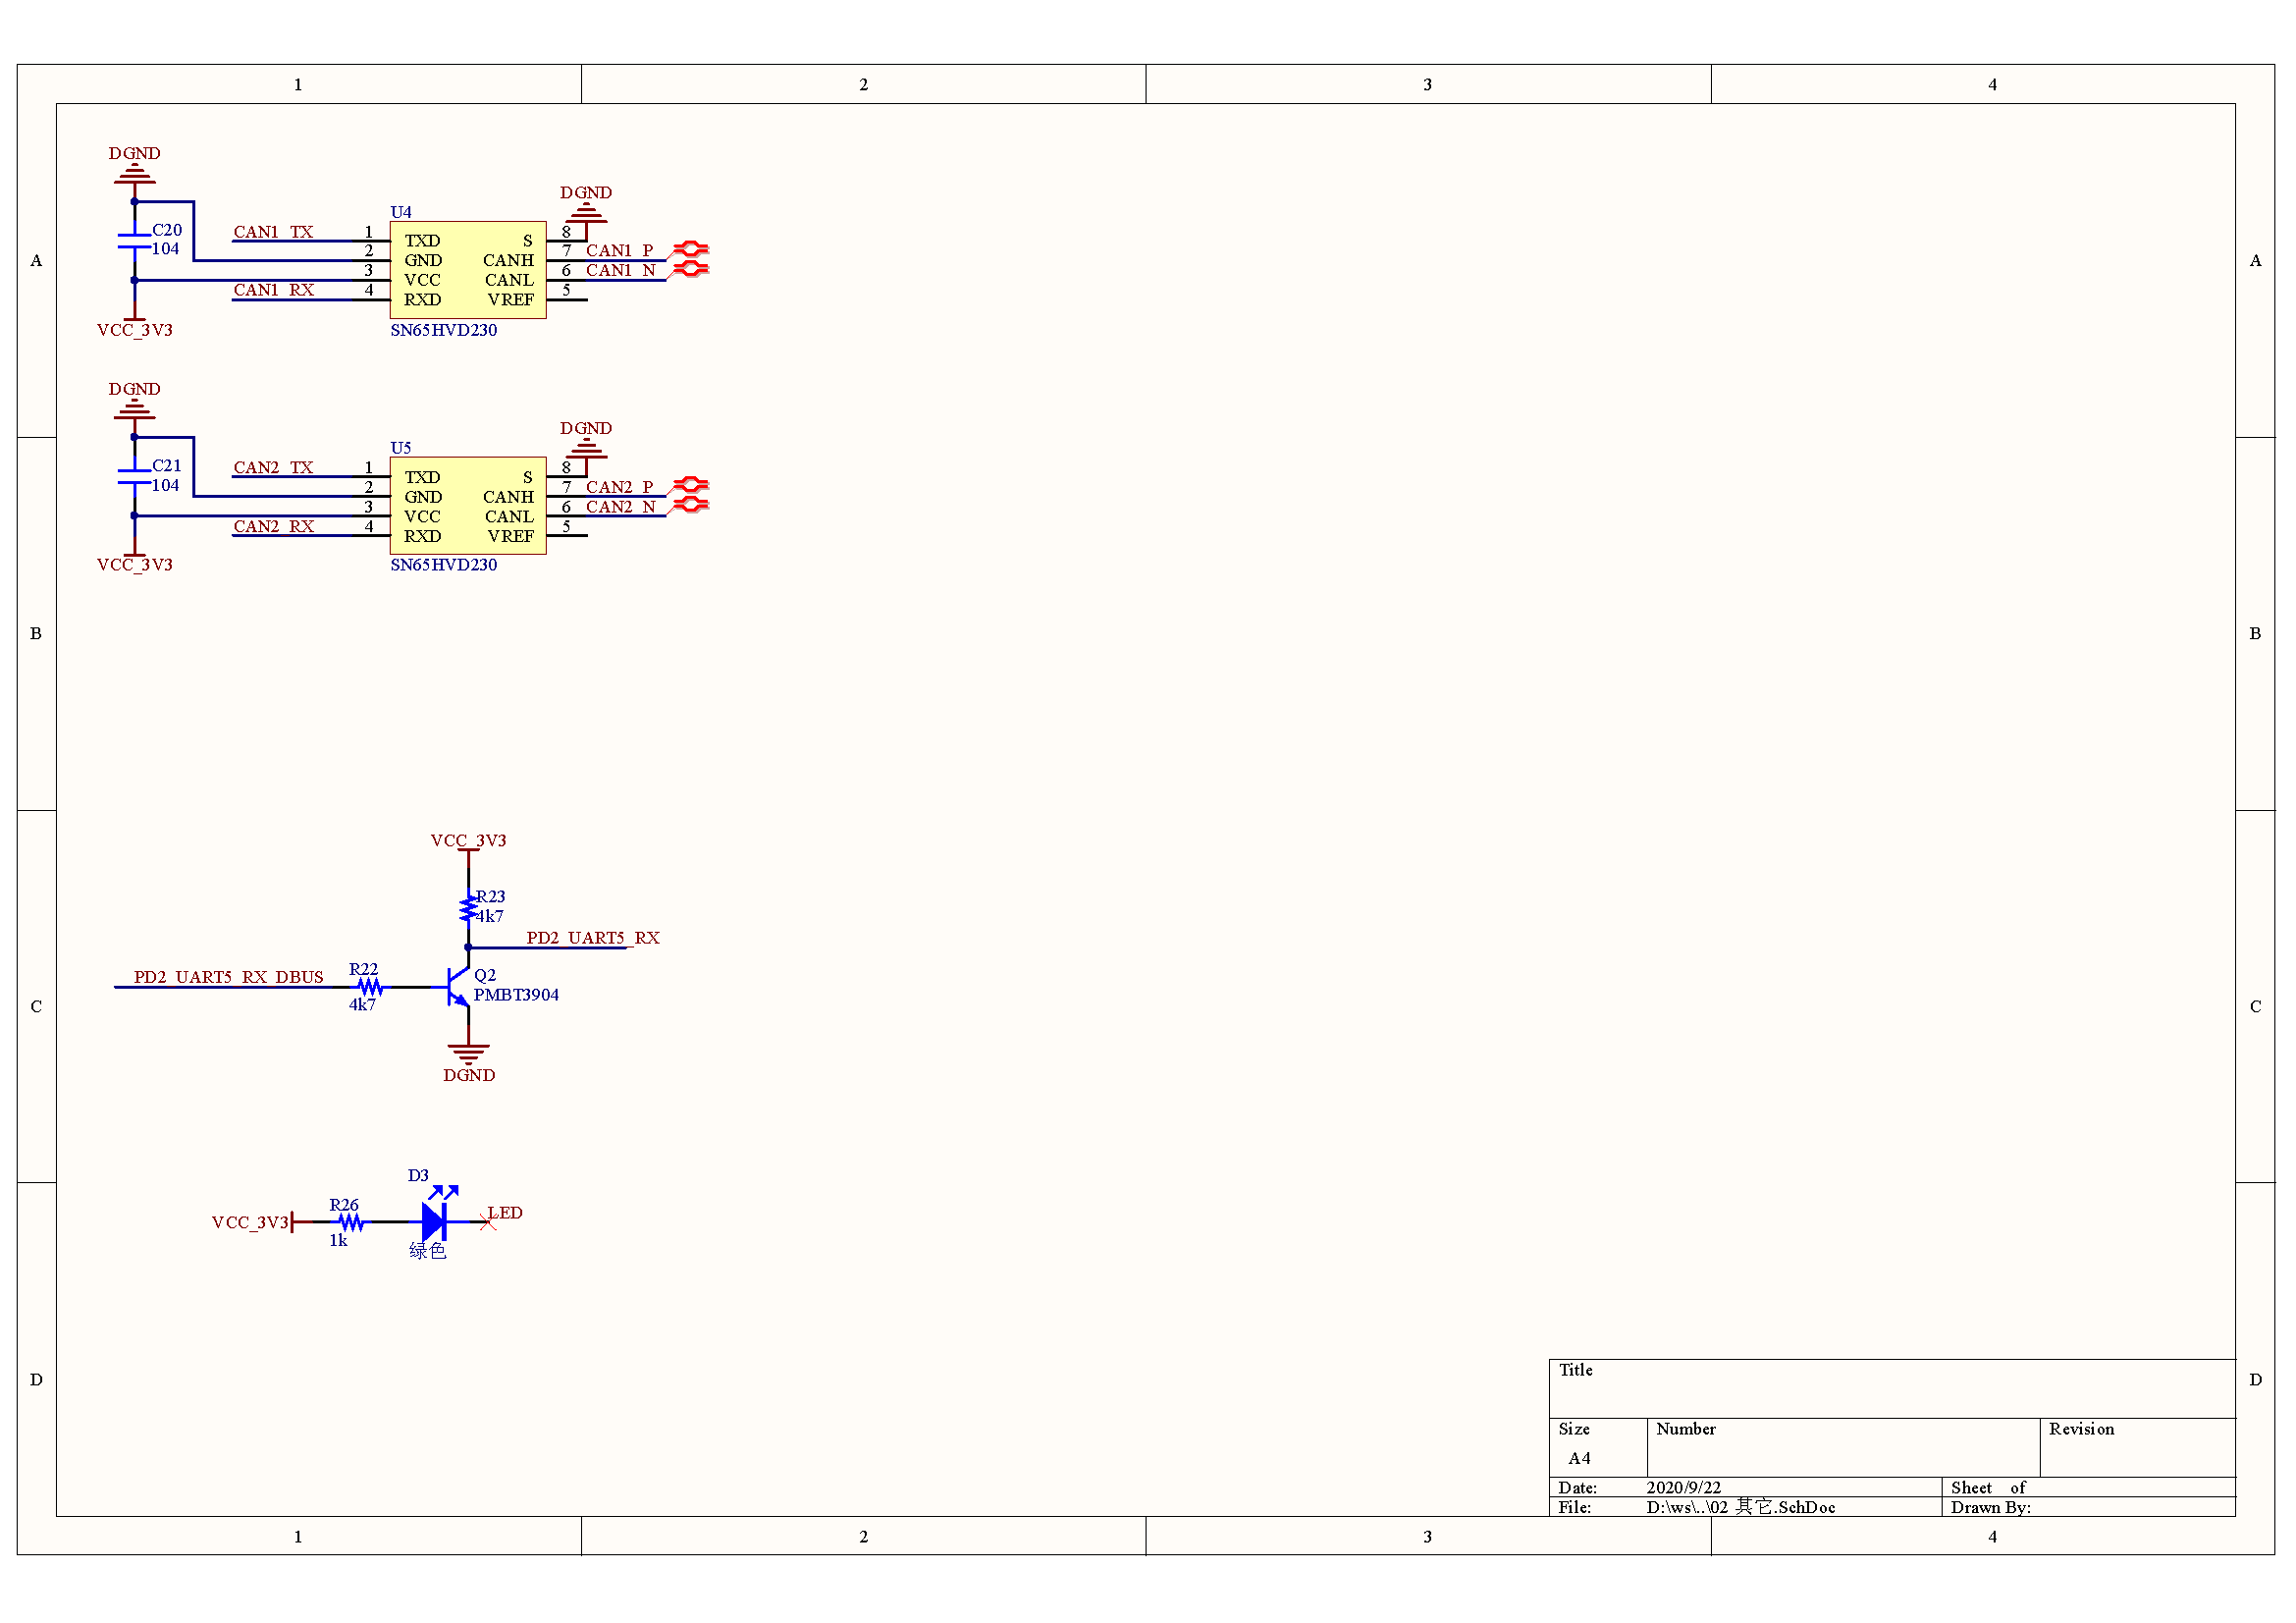Click the PMBT3904 part name text
Image resolution: width=2296 pixels, height=1623 pixels.
516,995
